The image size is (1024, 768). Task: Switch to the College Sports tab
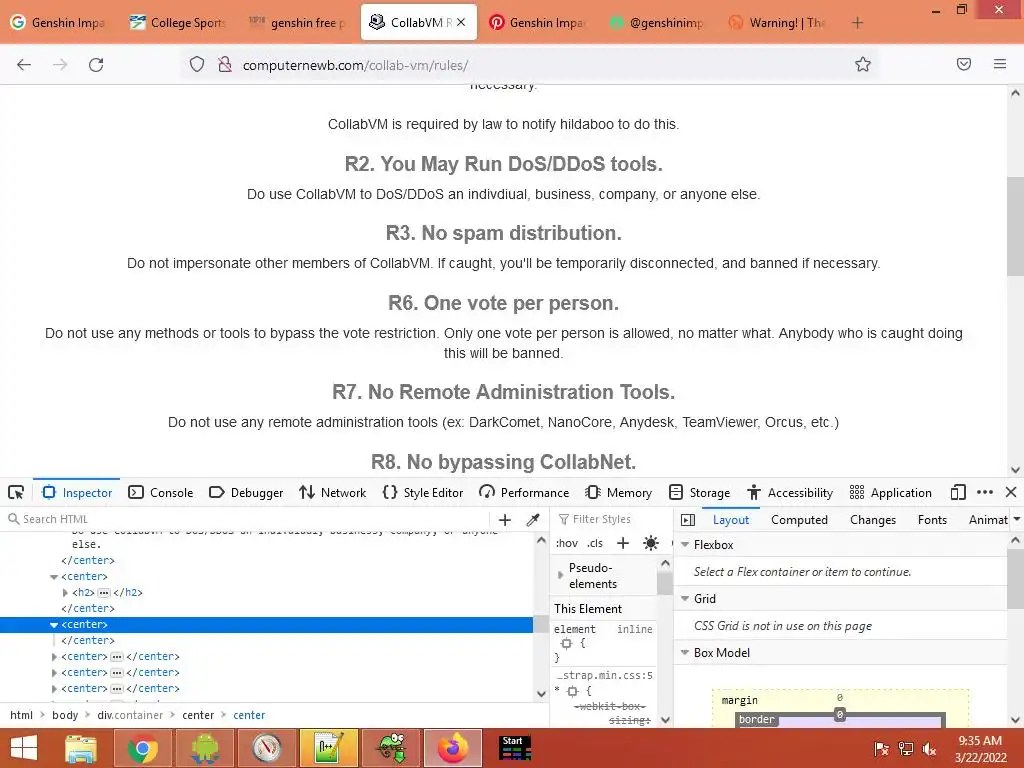point(178,23)
